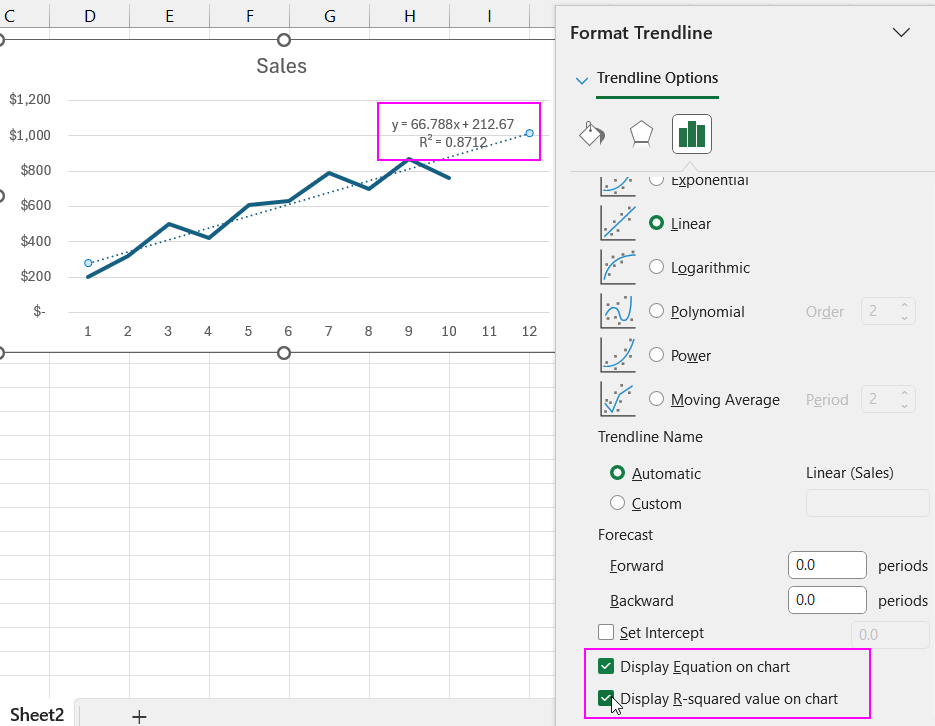
Task: Add a new sheet with plus button
Action: [x=139, y=715]
